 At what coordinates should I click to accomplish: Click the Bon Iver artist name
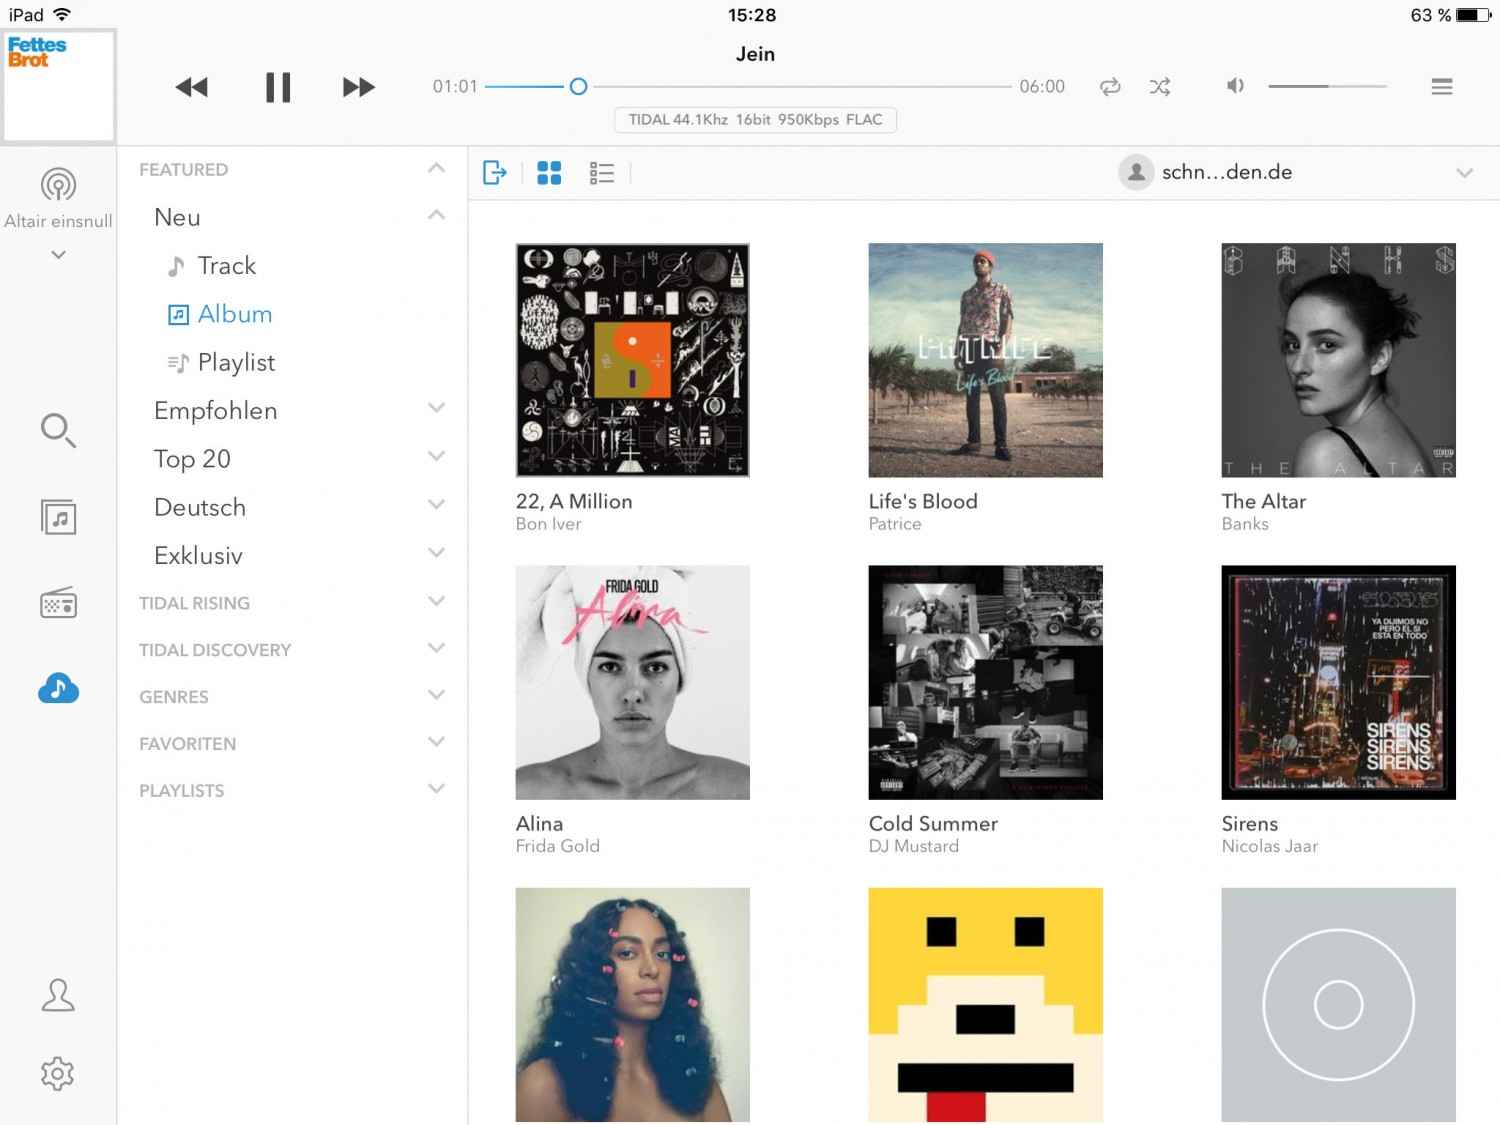(548, 524)
